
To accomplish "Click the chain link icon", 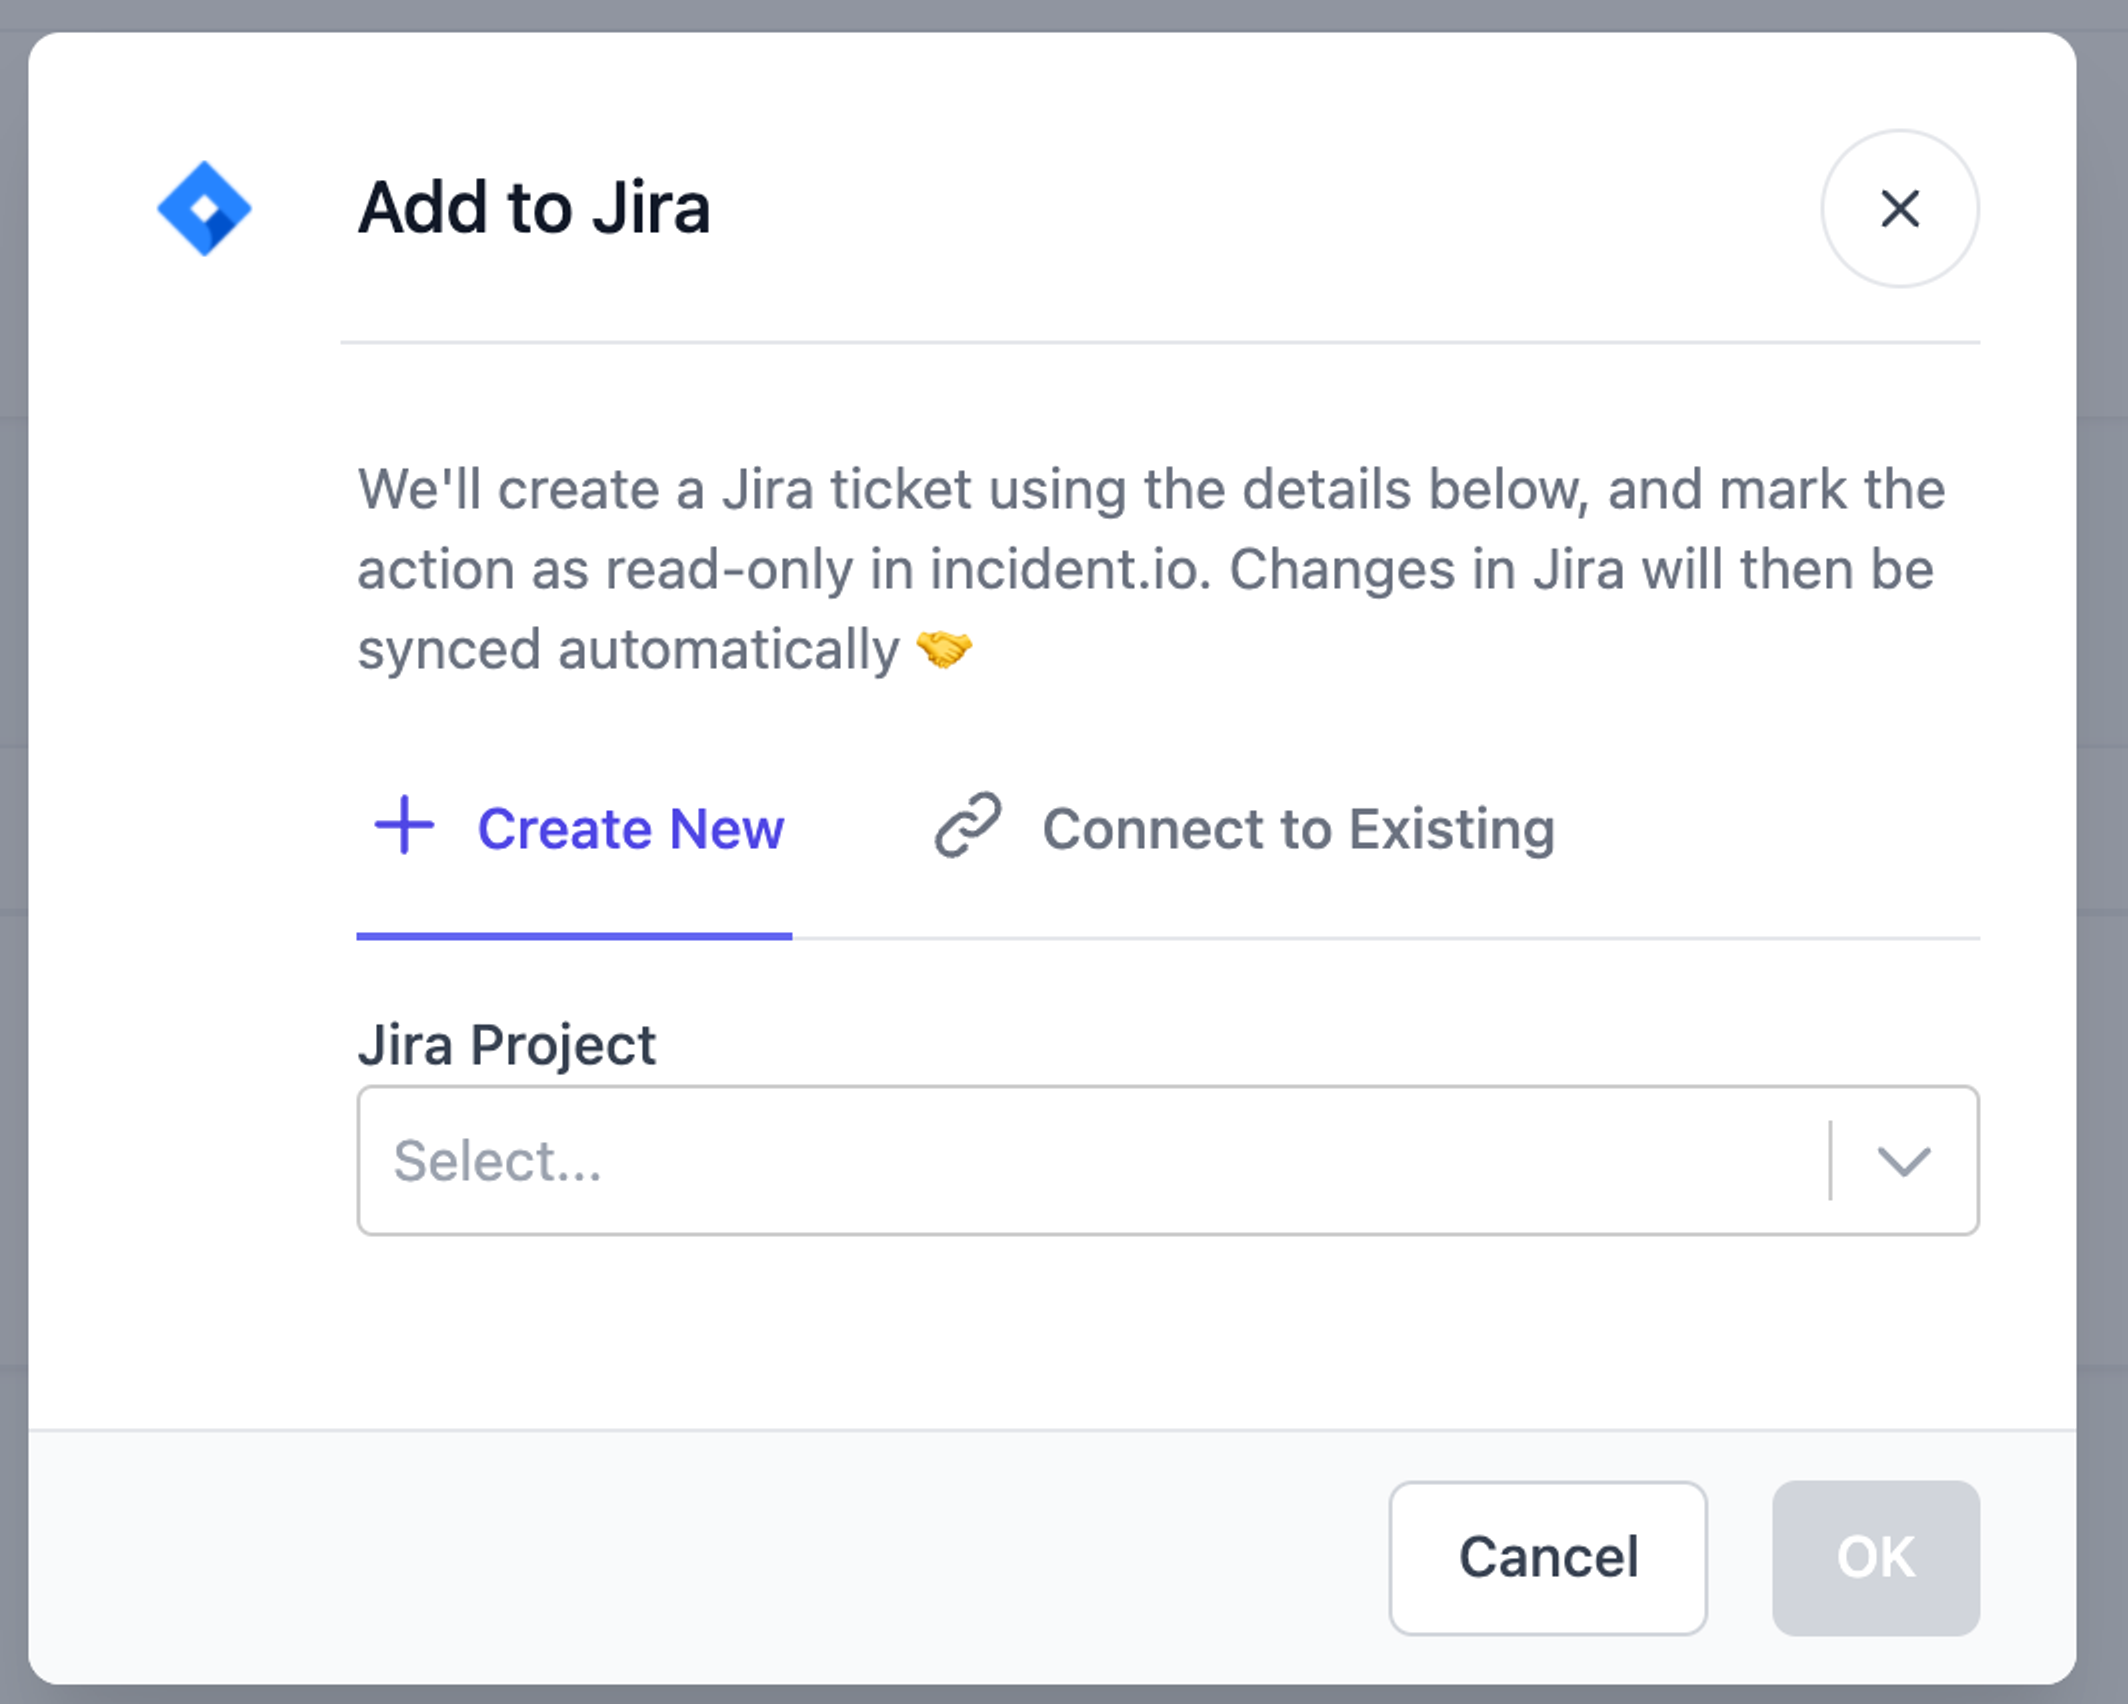I will coord(967,826).
